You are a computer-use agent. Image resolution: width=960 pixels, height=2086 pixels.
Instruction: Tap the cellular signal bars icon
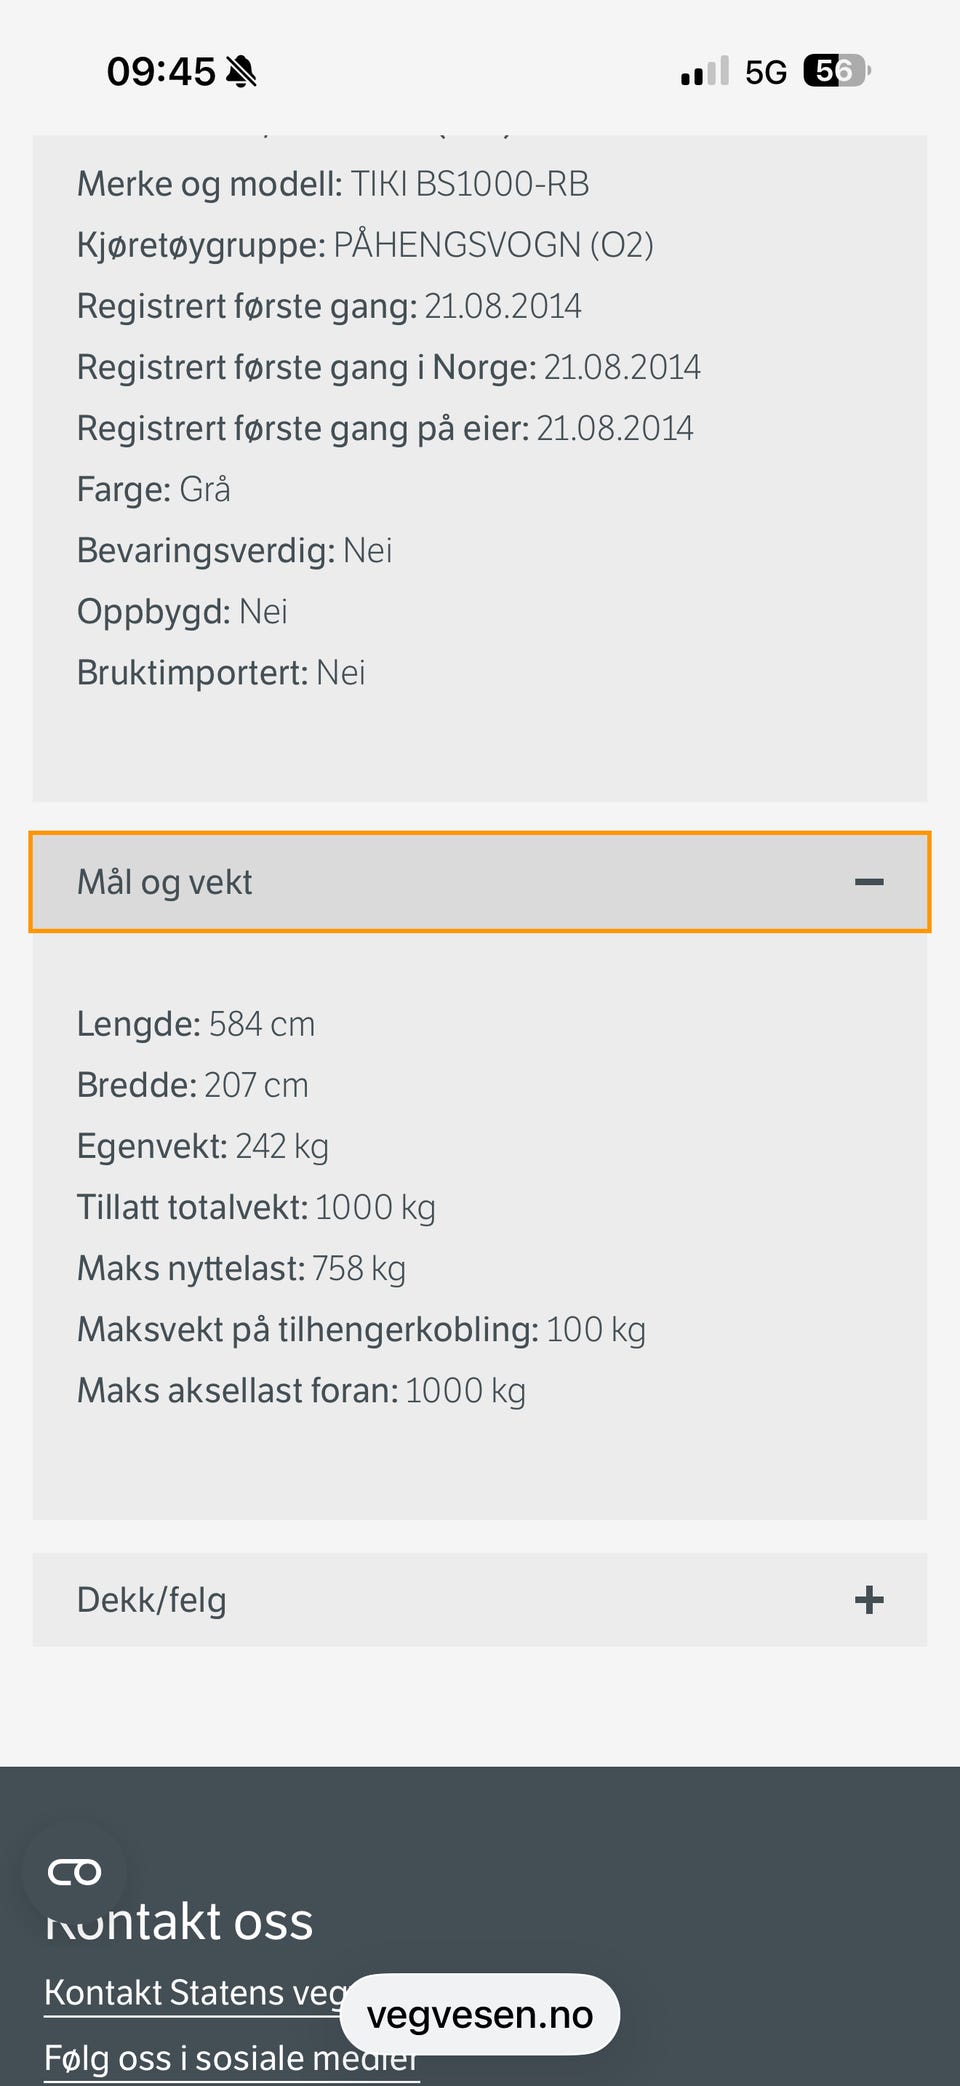point(705,72)
